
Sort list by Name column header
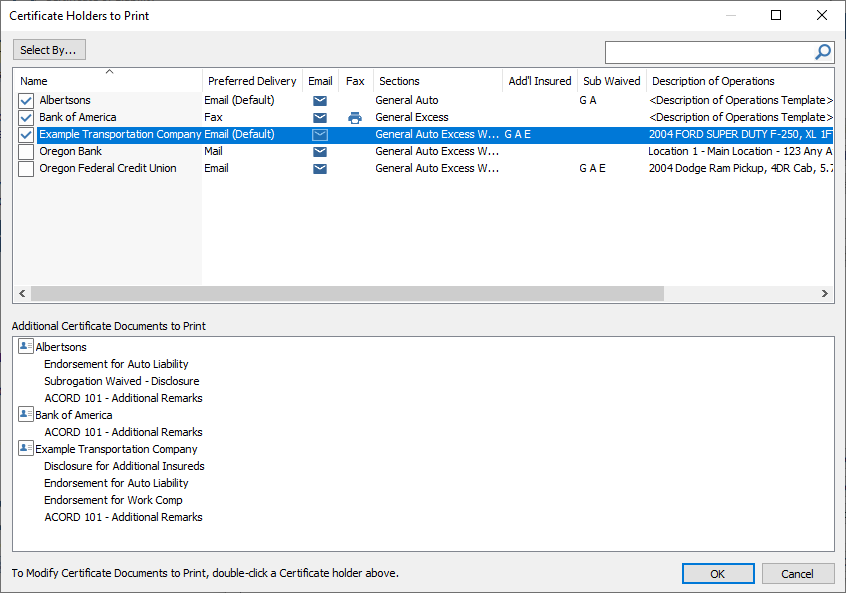pos(108,81)
